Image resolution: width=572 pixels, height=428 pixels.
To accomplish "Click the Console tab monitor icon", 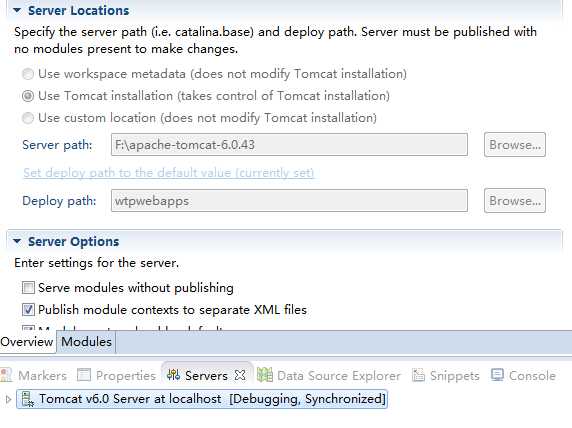I will point(497,375).
